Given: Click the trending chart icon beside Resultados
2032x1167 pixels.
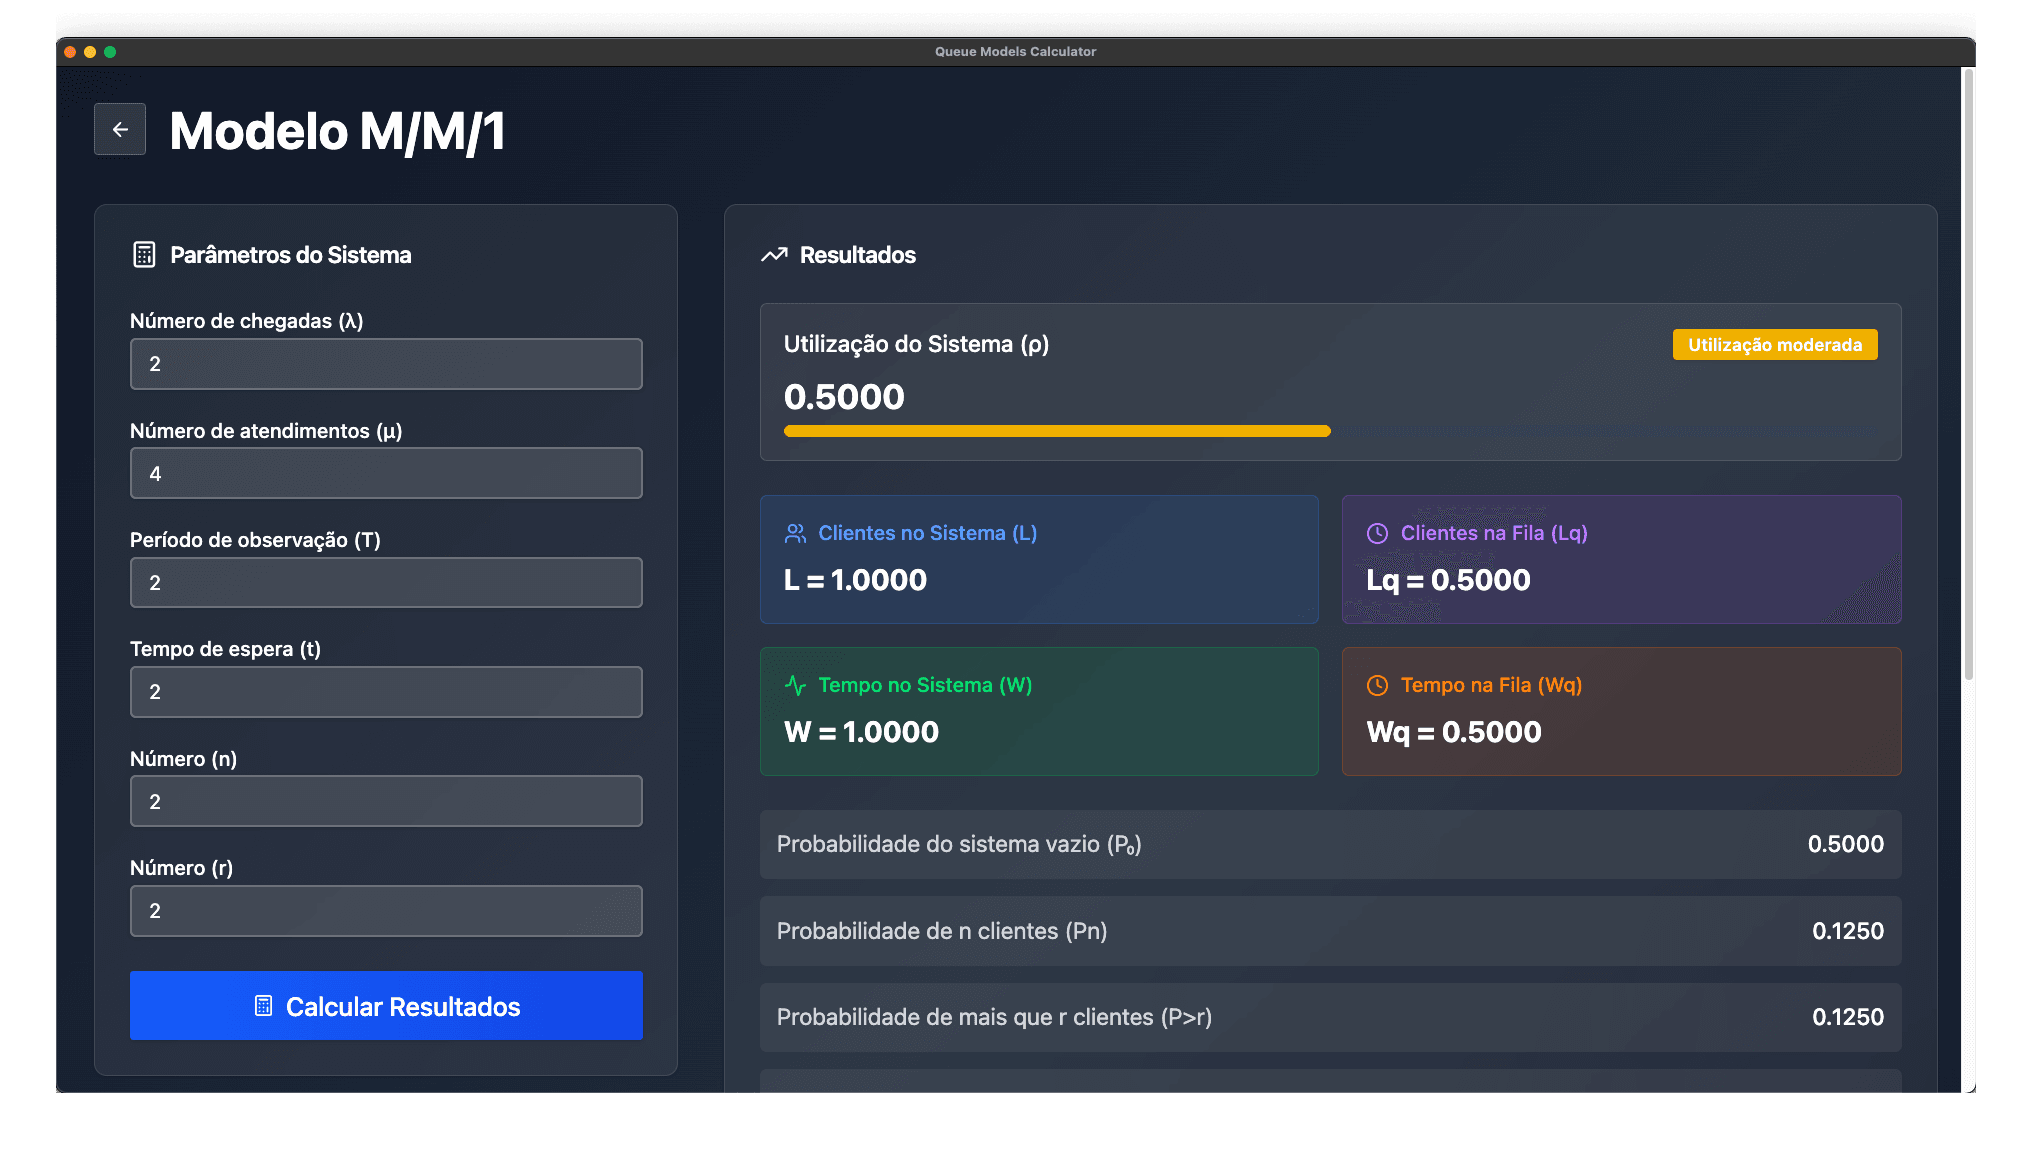Looking at the screenshot, I should click(x=774, y=255).
